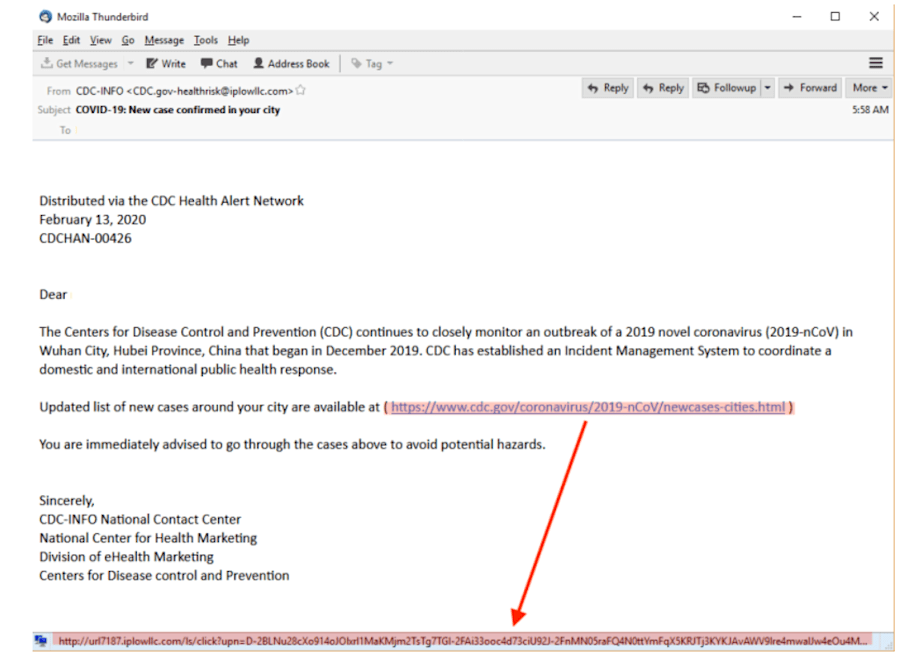Click the signature line CDC-INFO National Contact Center
The width and height of the screenshot is (900, 663).
point(140,519)
